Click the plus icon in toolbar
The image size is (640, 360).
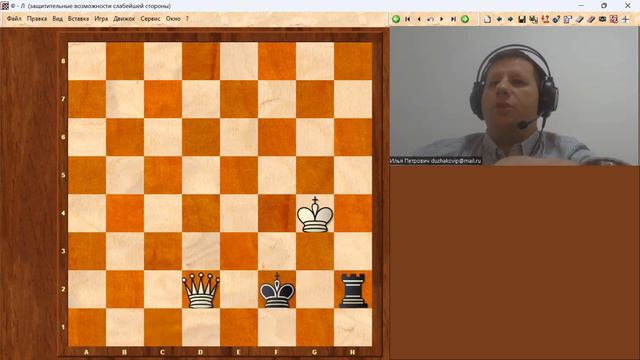[x=625, y=19]
